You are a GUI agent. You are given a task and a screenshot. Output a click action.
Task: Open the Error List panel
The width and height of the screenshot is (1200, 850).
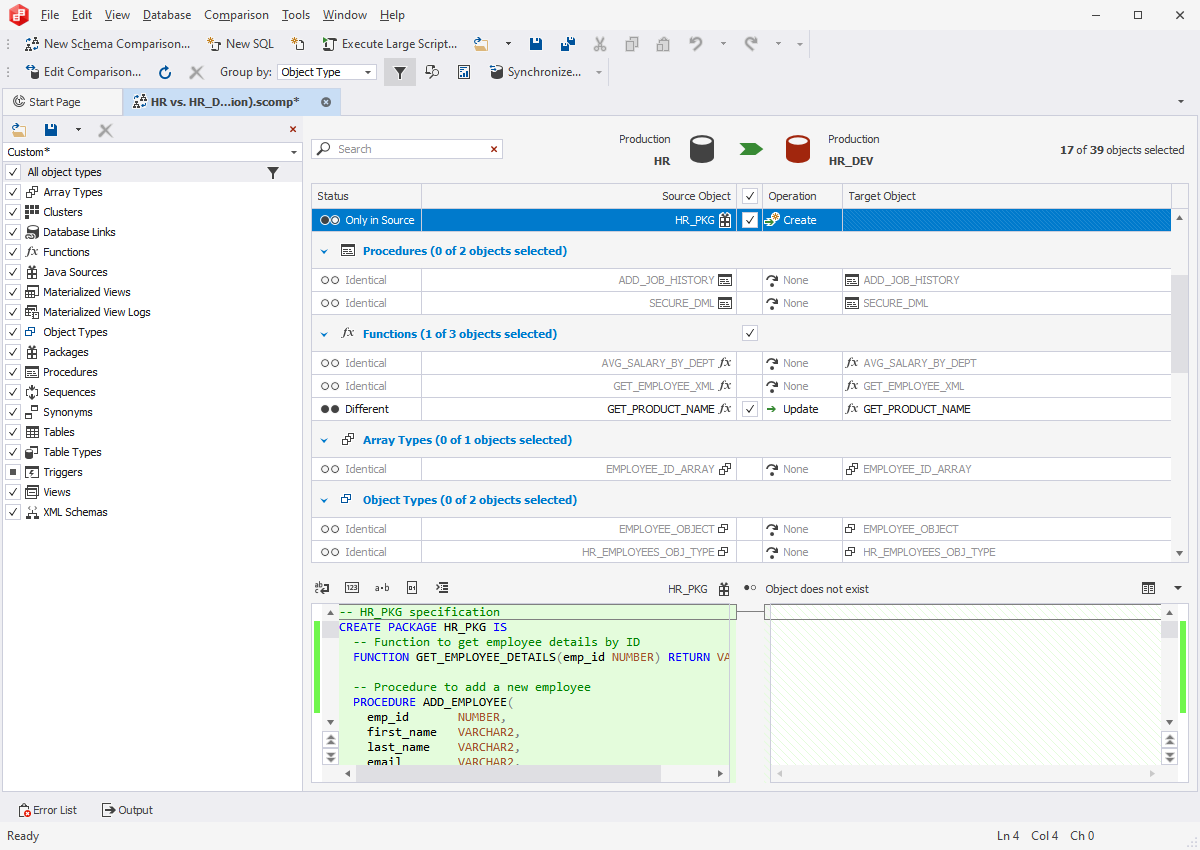[x=48, y=810]
